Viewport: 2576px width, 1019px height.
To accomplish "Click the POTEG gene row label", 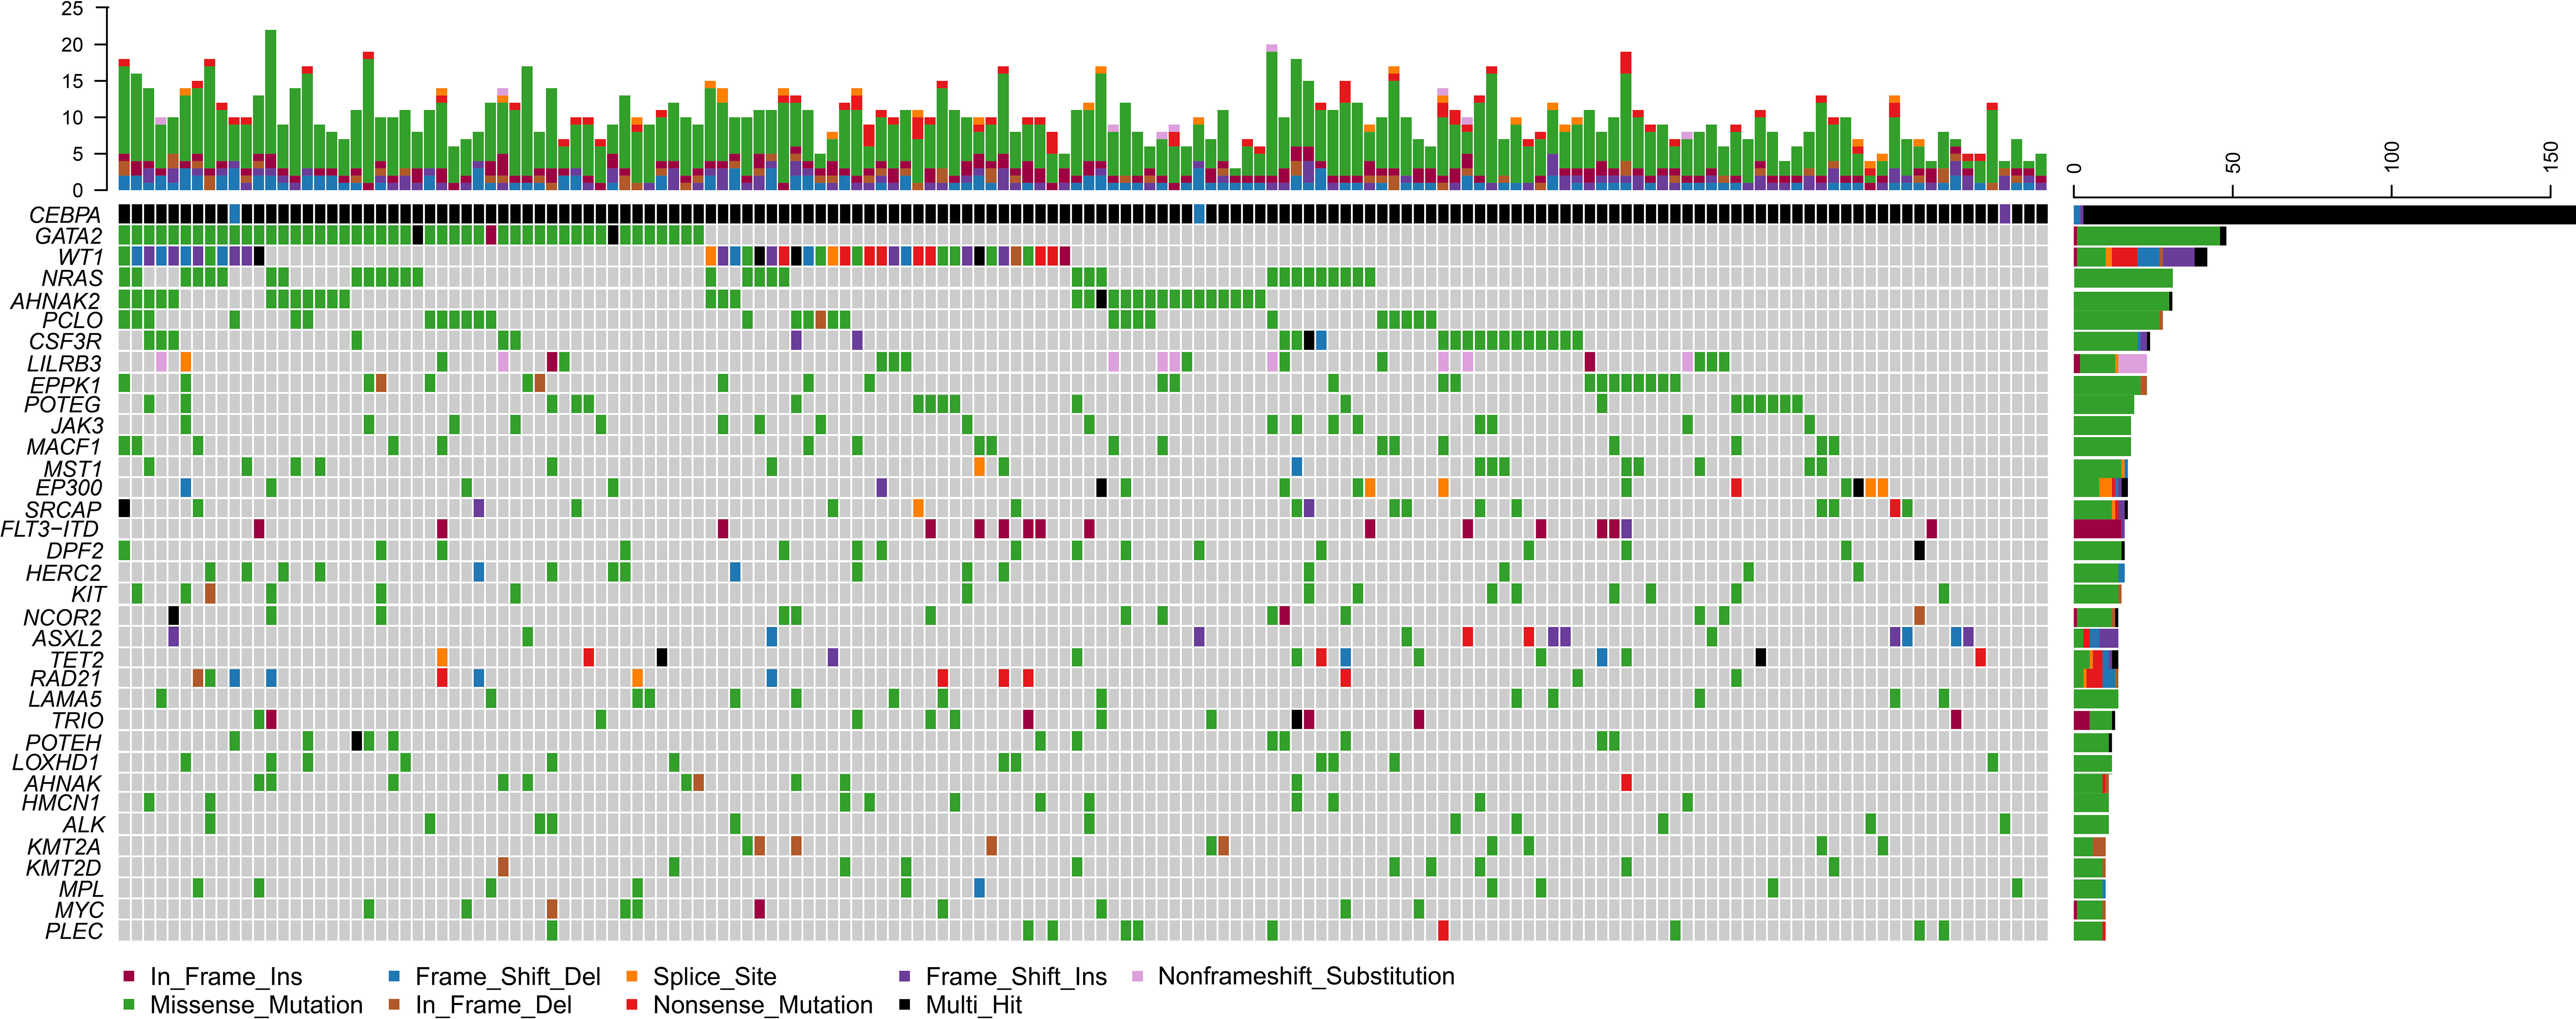I will pyautogui.click(x=63, y=404).
